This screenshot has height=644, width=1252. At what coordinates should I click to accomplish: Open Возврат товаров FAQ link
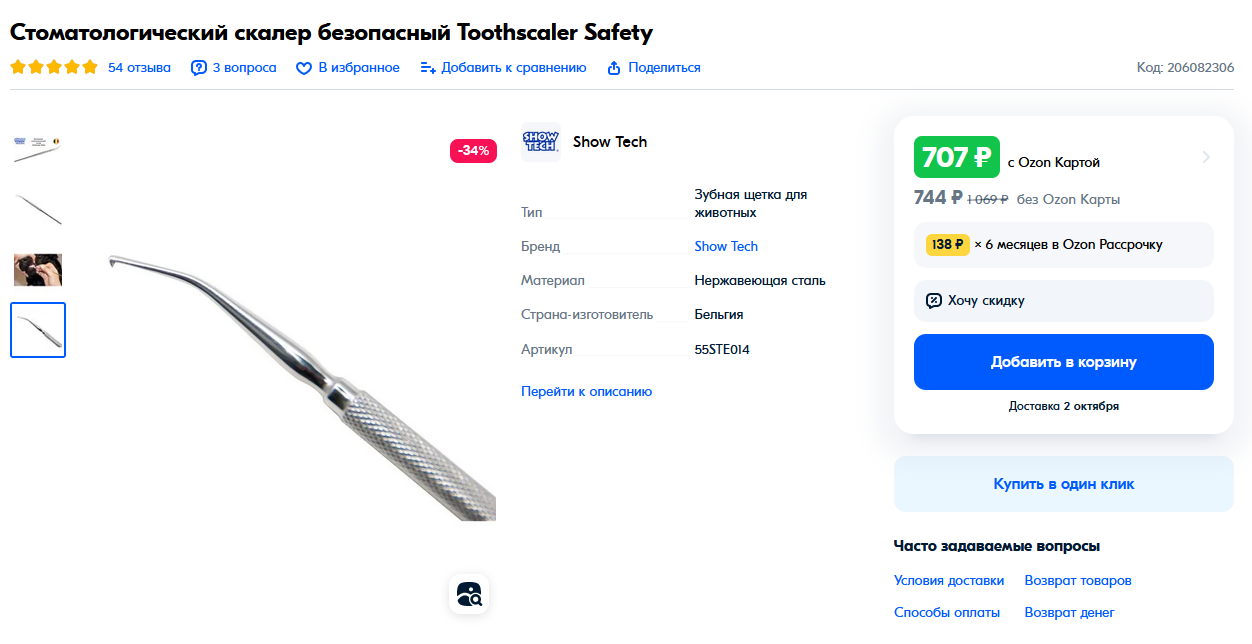click(x=1078, y=580)
